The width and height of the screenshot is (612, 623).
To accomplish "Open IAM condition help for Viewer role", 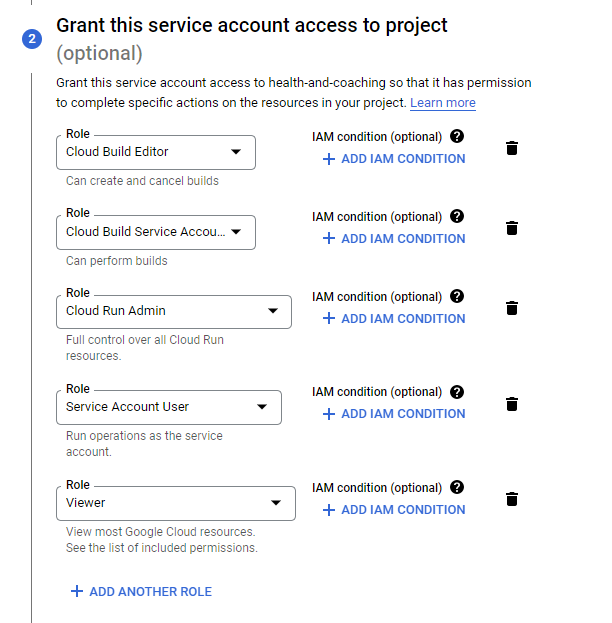I will point(457,487).
